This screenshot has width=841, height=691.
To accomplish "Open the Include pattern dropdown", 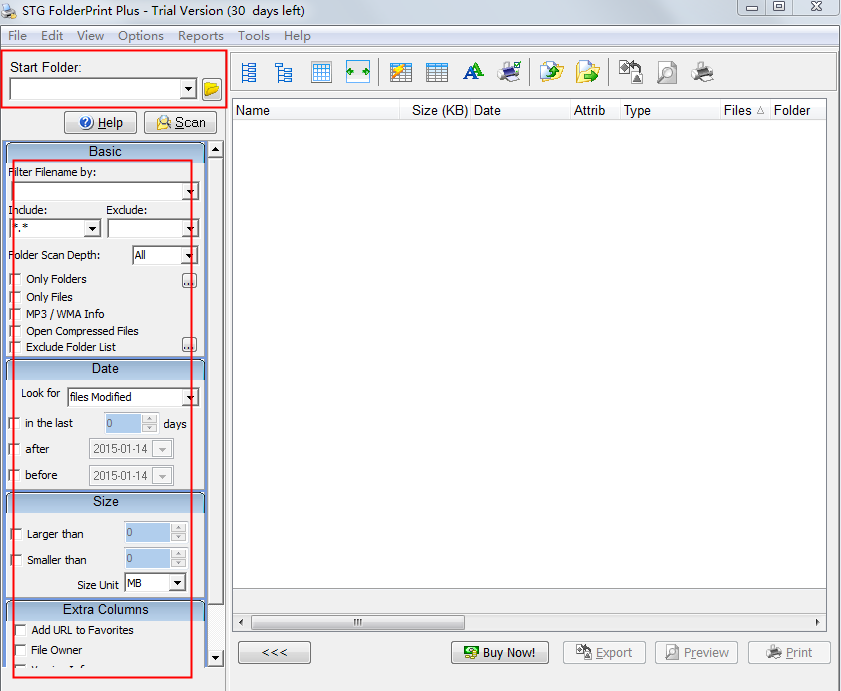I will [92, 229].
